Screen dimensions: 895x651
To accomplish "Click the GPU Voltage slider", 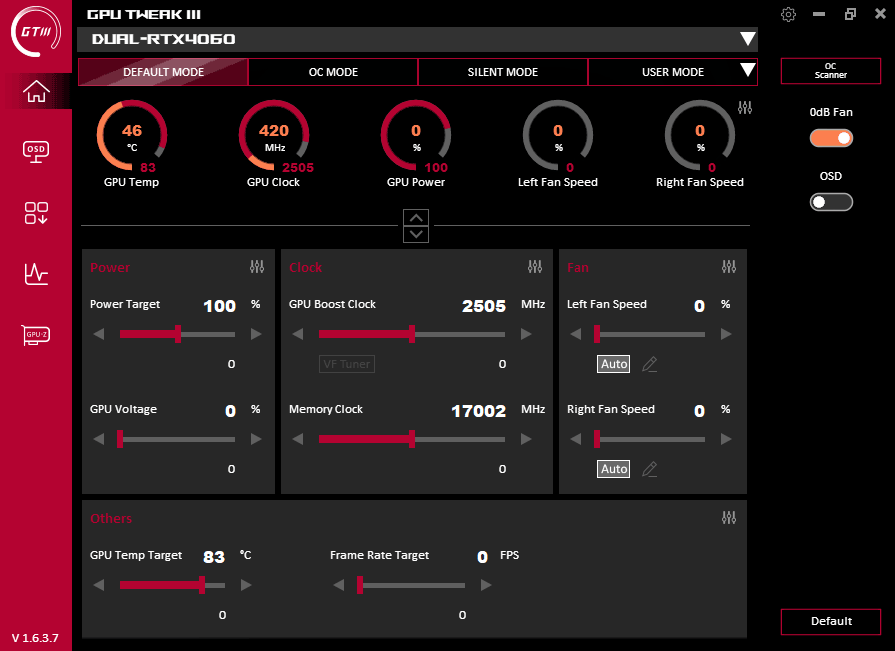I will (x=178, y=439).
